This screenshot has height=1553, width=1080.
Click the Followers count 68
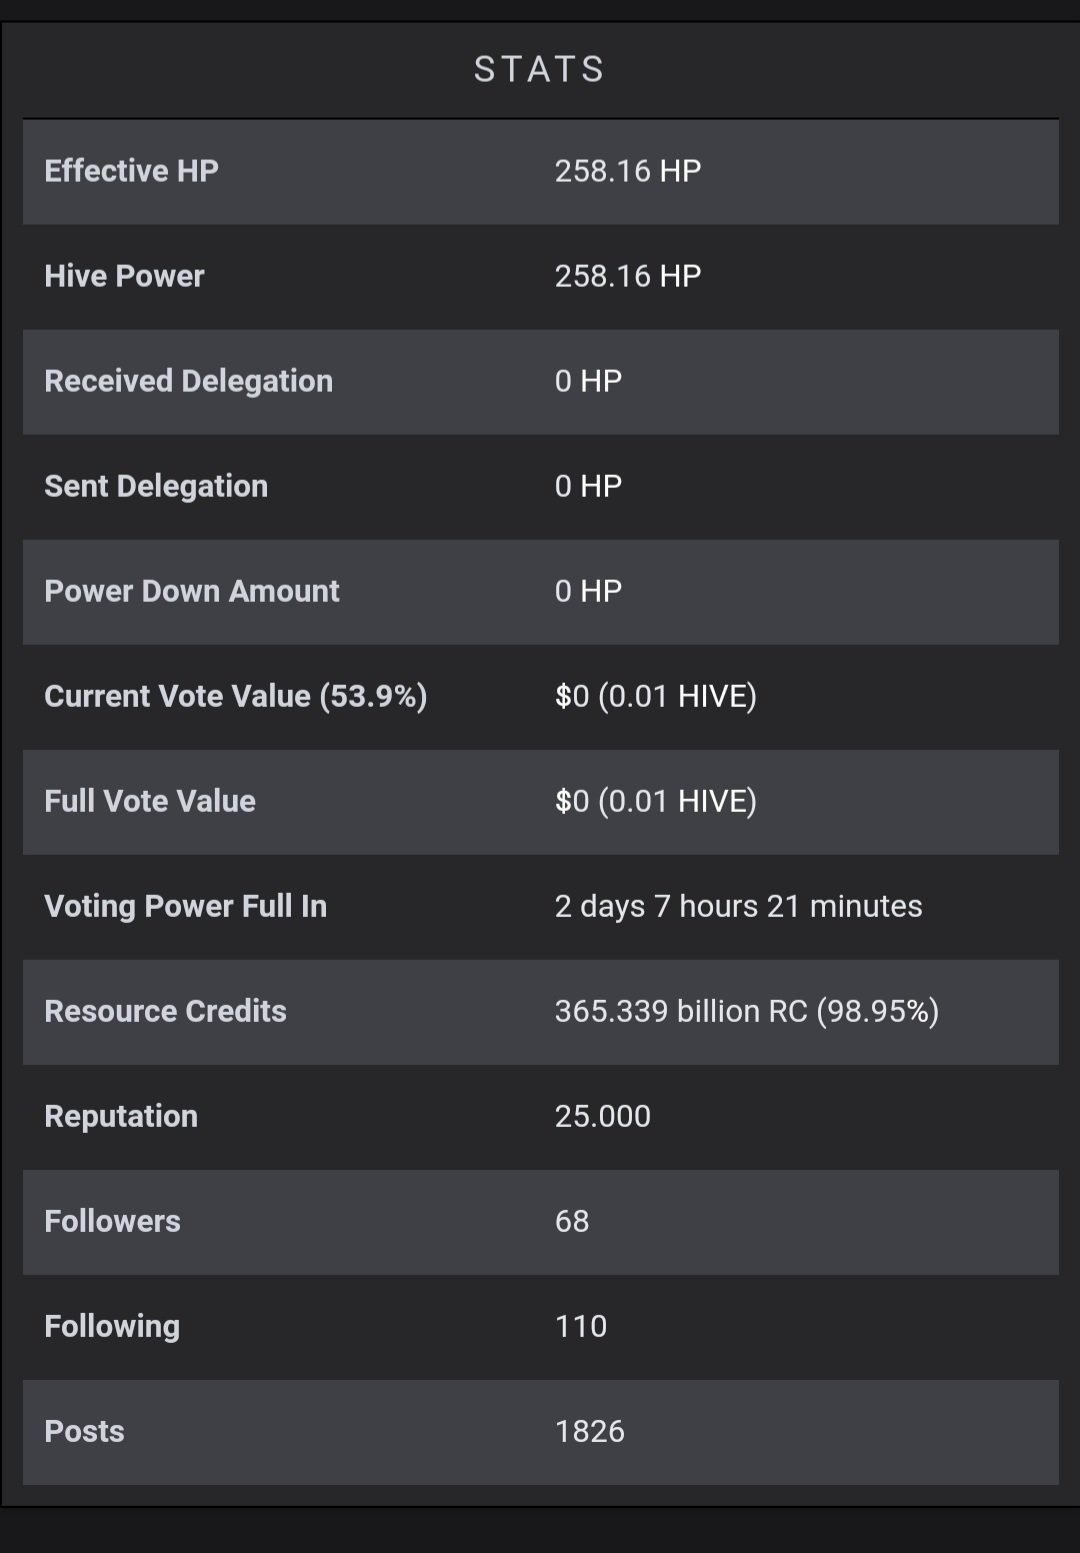(572, 1221)
